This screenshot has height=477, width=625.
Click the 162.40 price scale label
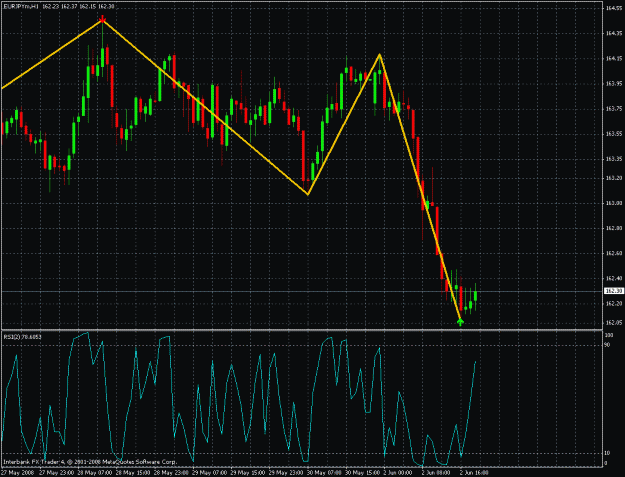coord(614,279)
